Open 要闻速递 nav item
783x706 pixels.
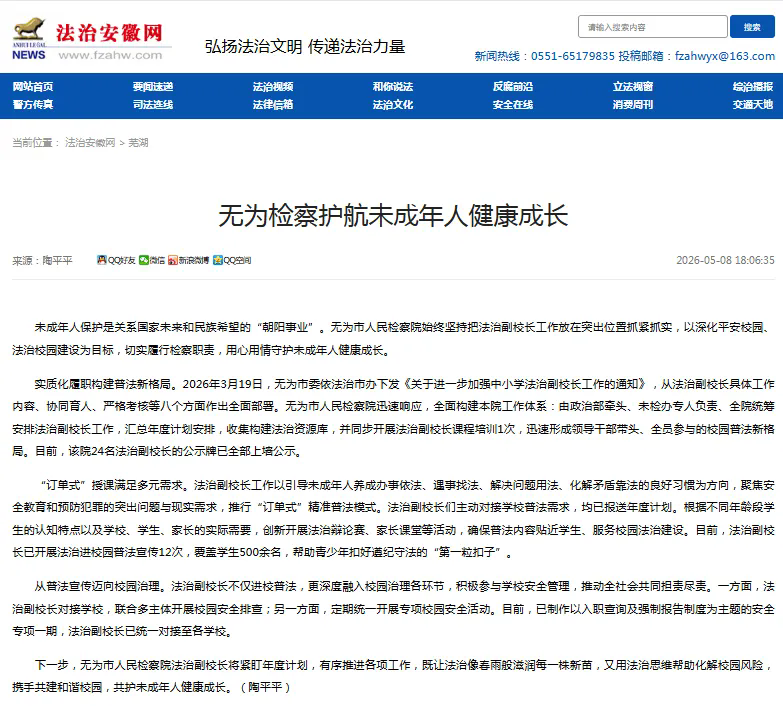[x=153, y=87]
